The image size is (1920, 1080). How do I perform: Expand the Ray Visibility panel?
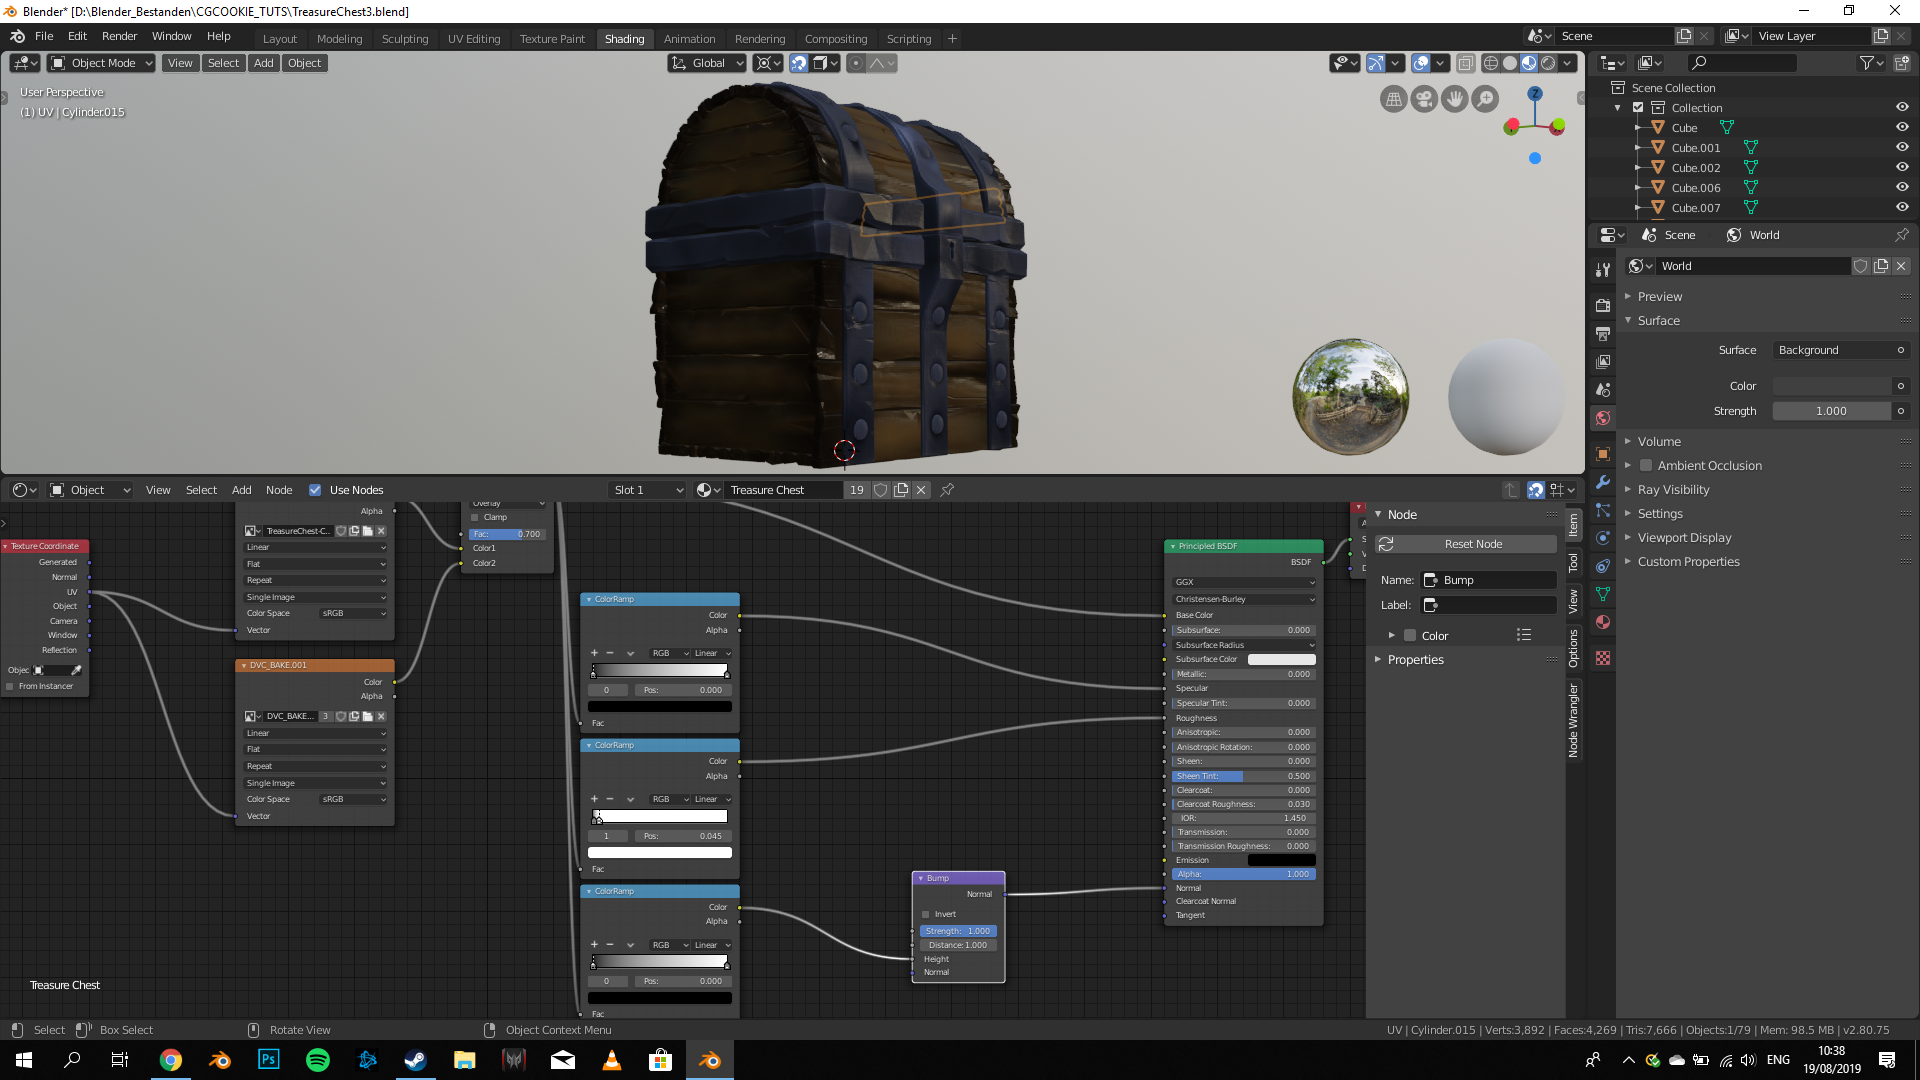coord(1672,489)
